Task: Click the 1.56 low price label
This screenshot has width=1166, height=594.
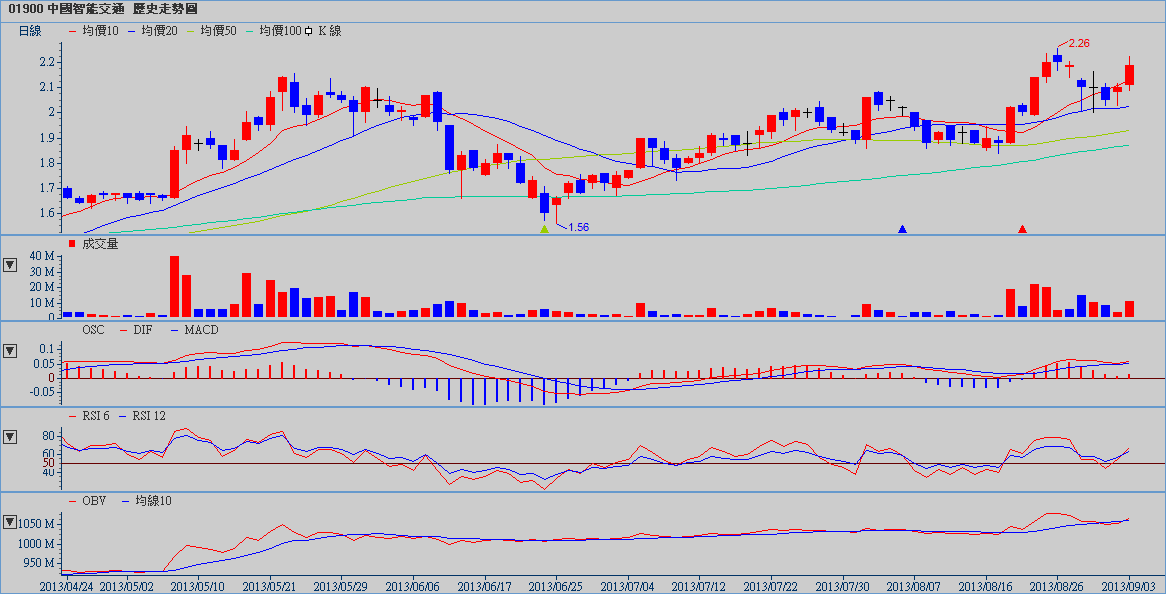Action: coord(578,227)
